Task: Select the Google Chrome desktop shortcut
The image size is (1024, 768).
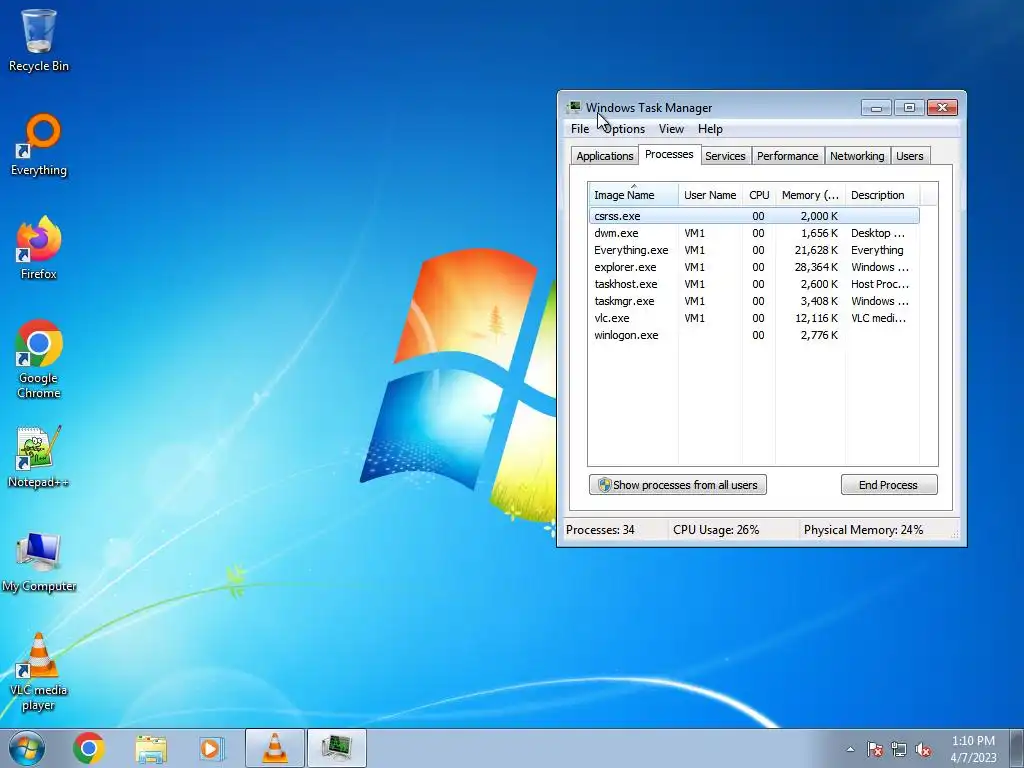Action: click(39, 359)
